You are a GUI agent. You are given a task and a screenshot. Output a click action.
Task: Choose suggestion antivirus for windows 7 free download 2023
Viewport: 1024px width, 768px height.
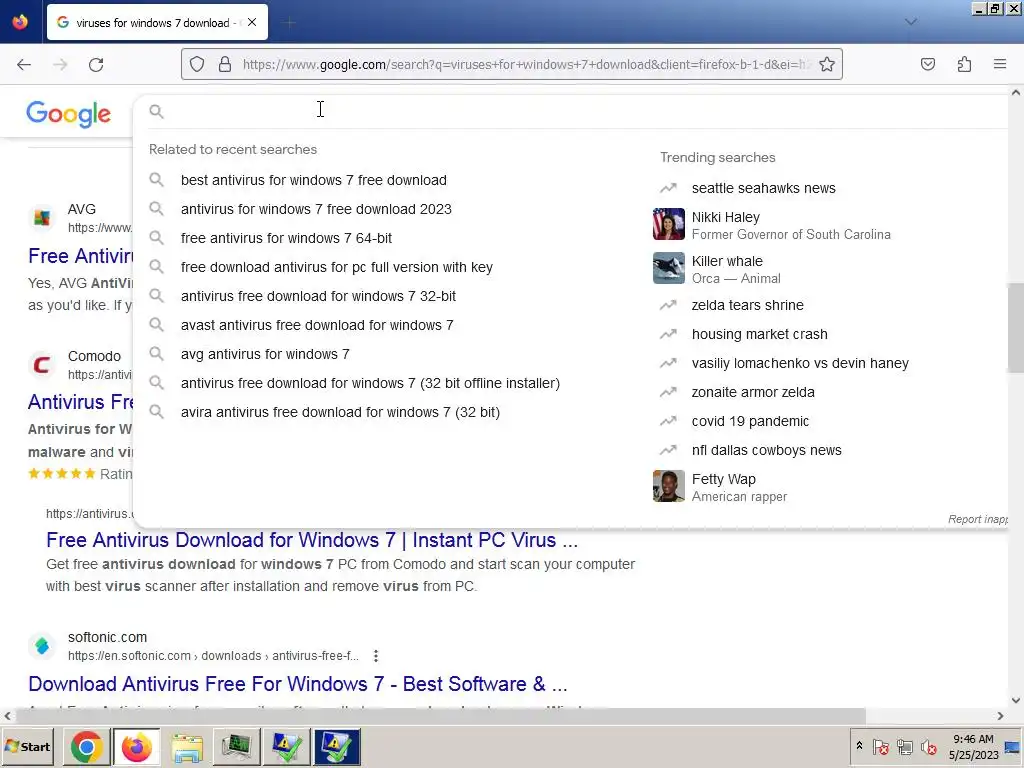coord(316,209)
